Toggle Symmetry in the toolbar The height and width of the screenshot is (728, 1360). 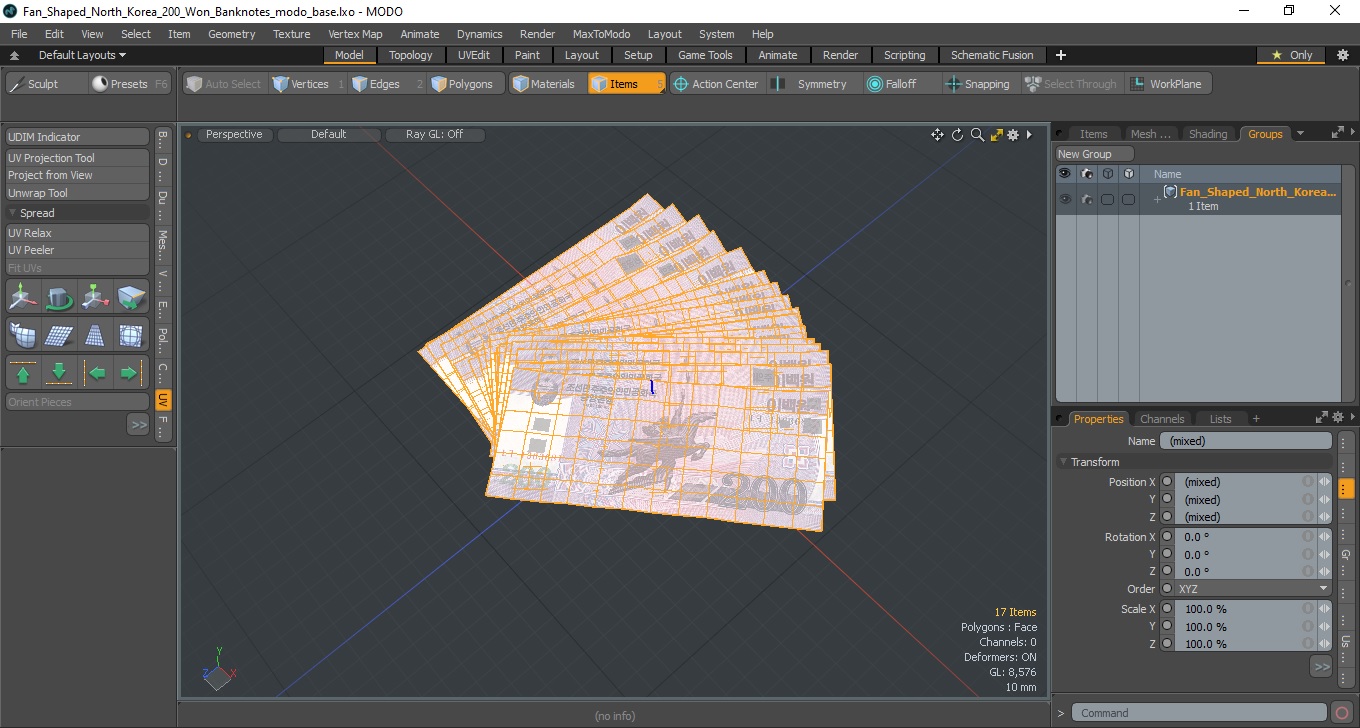click(811, 84)
